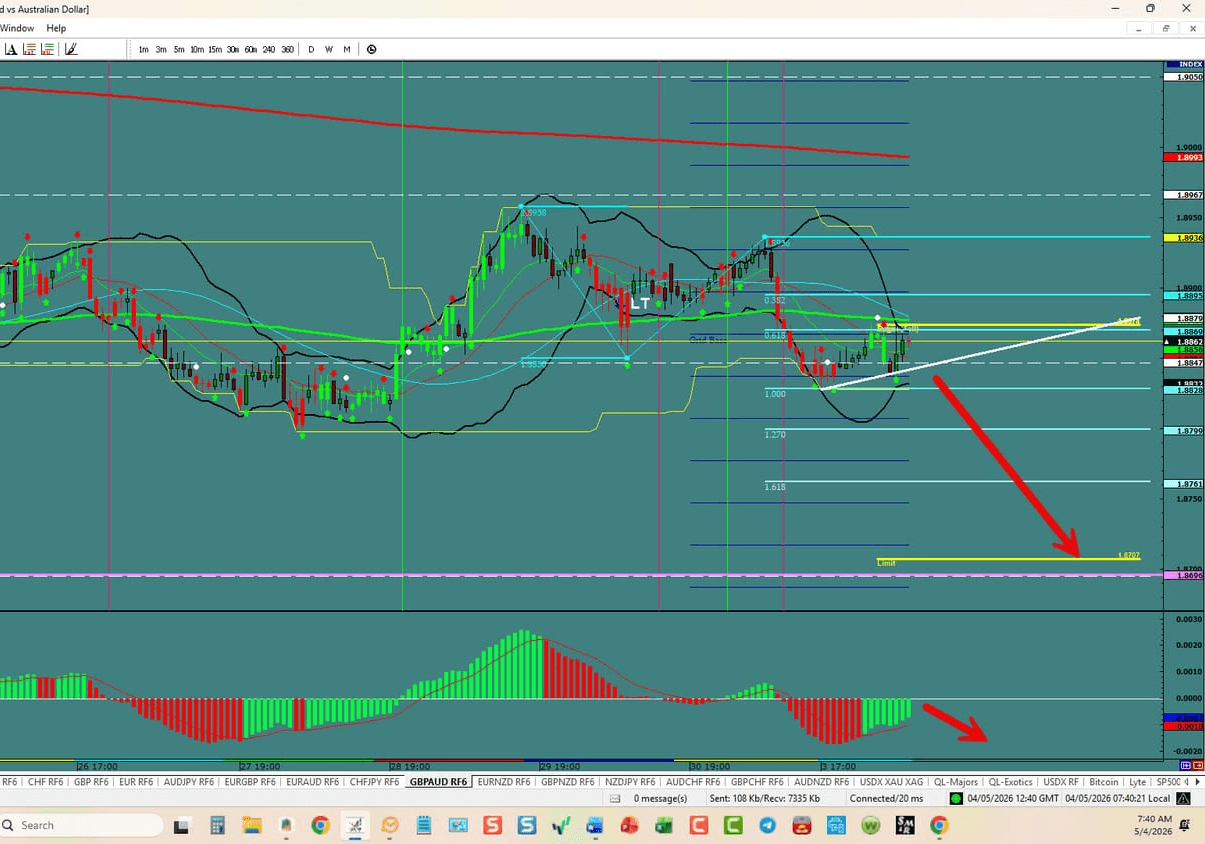
Task: Open Telegram from the Windows taskbar
Action: [x=767, y=826]
